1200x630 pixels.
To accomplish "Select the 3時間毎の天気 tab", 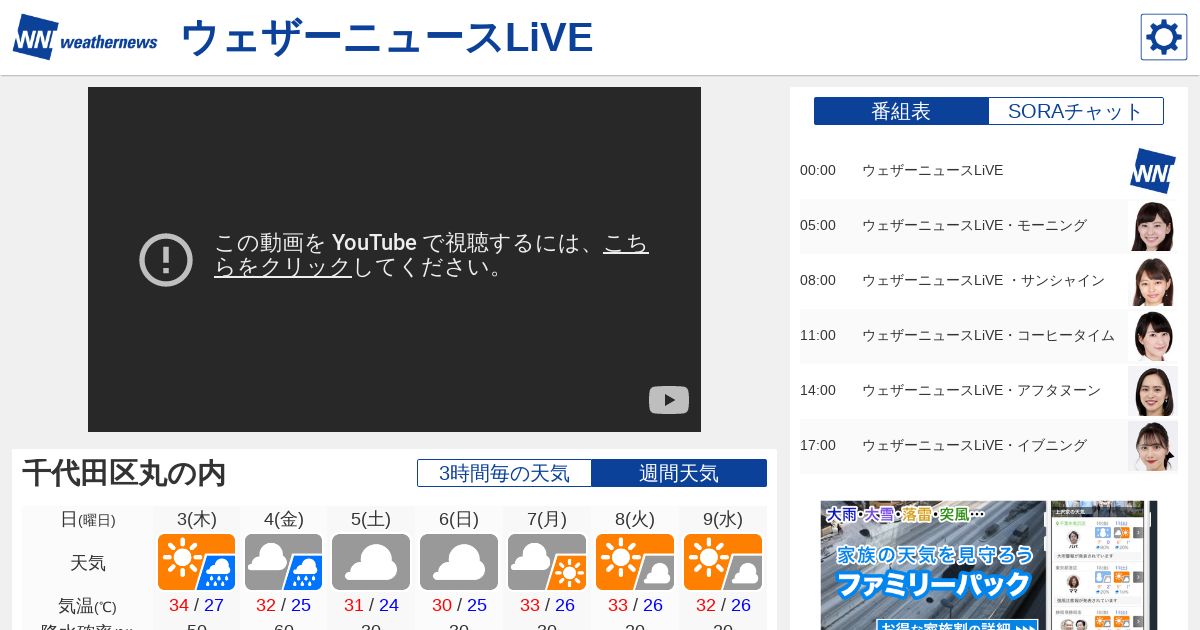I will (x=504, y=473).
